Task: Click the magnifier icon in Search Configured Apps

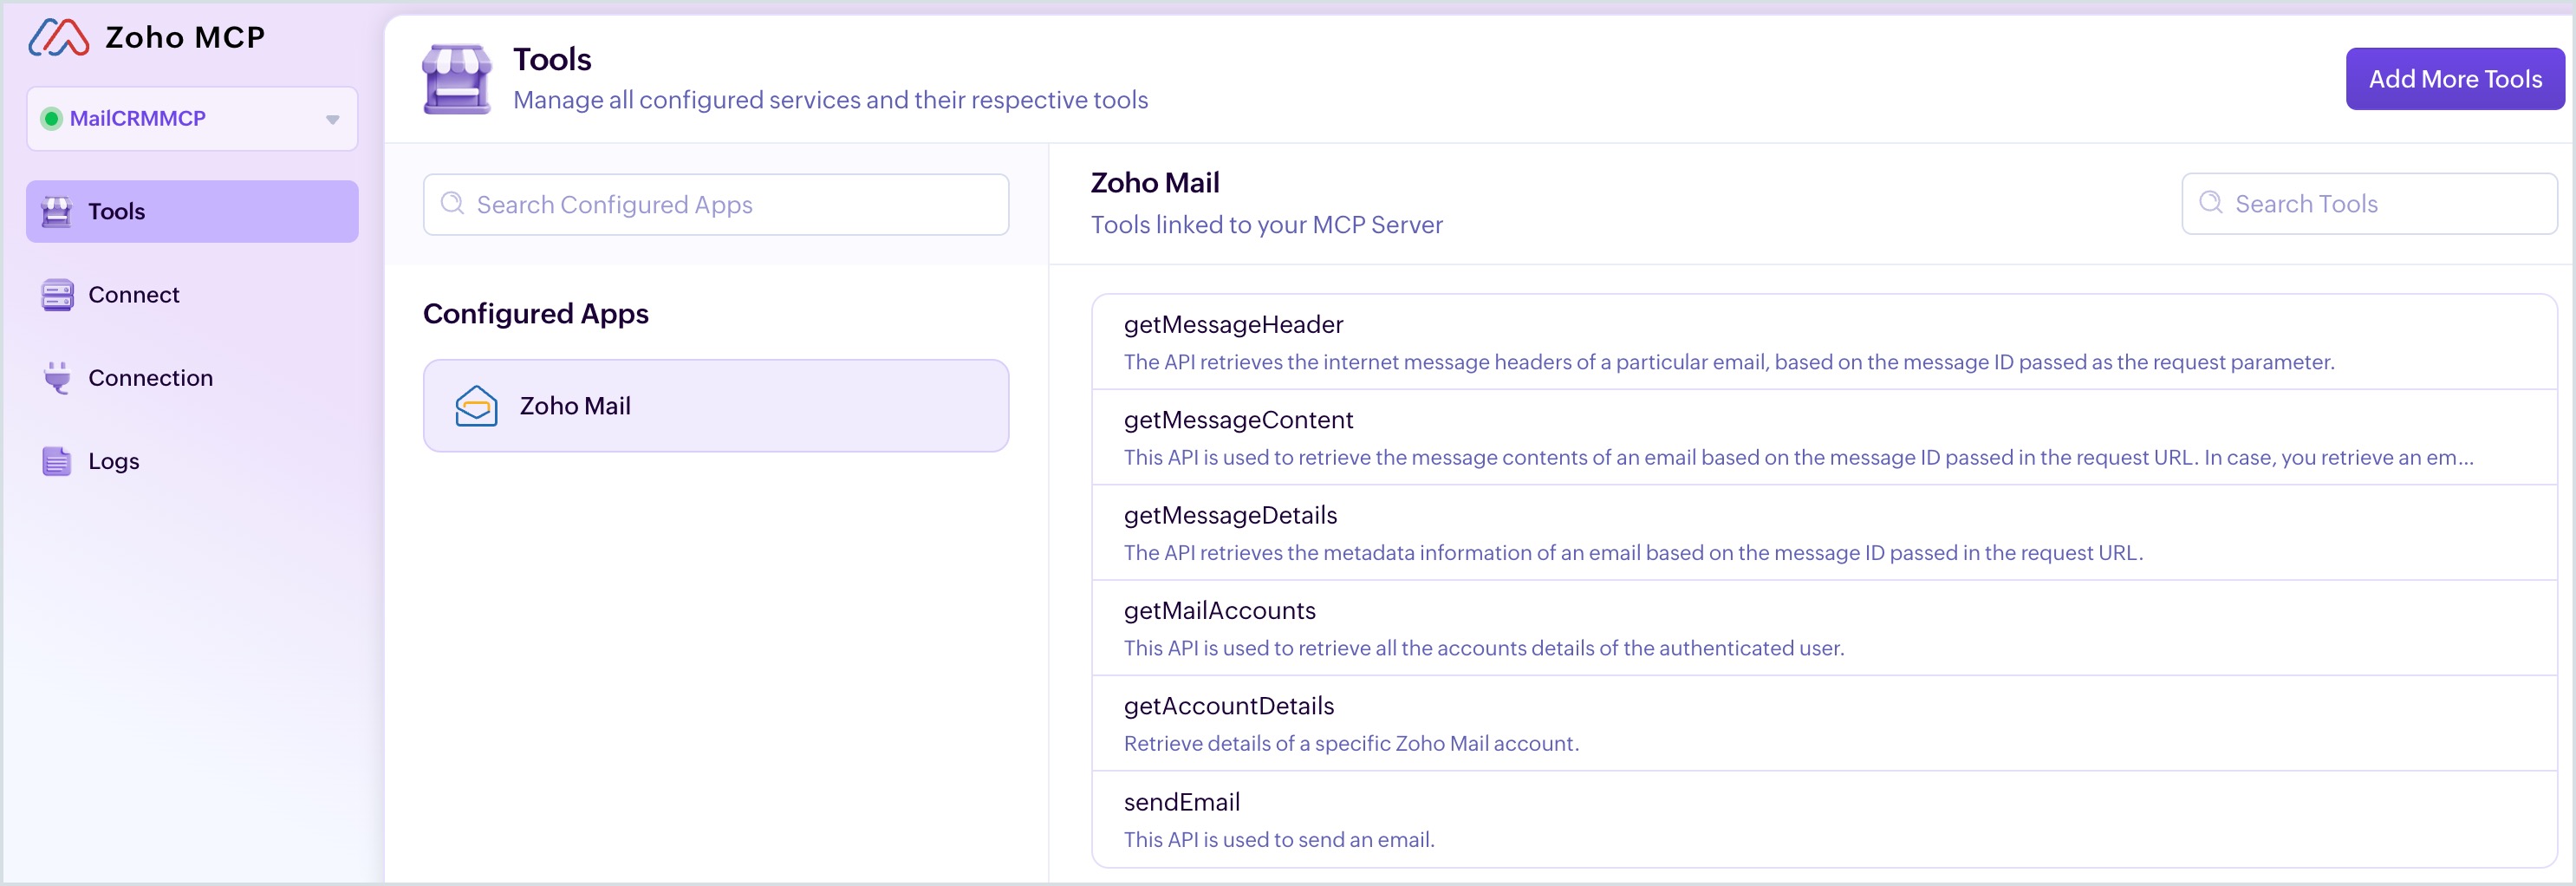Action: (x=453, y=204)
